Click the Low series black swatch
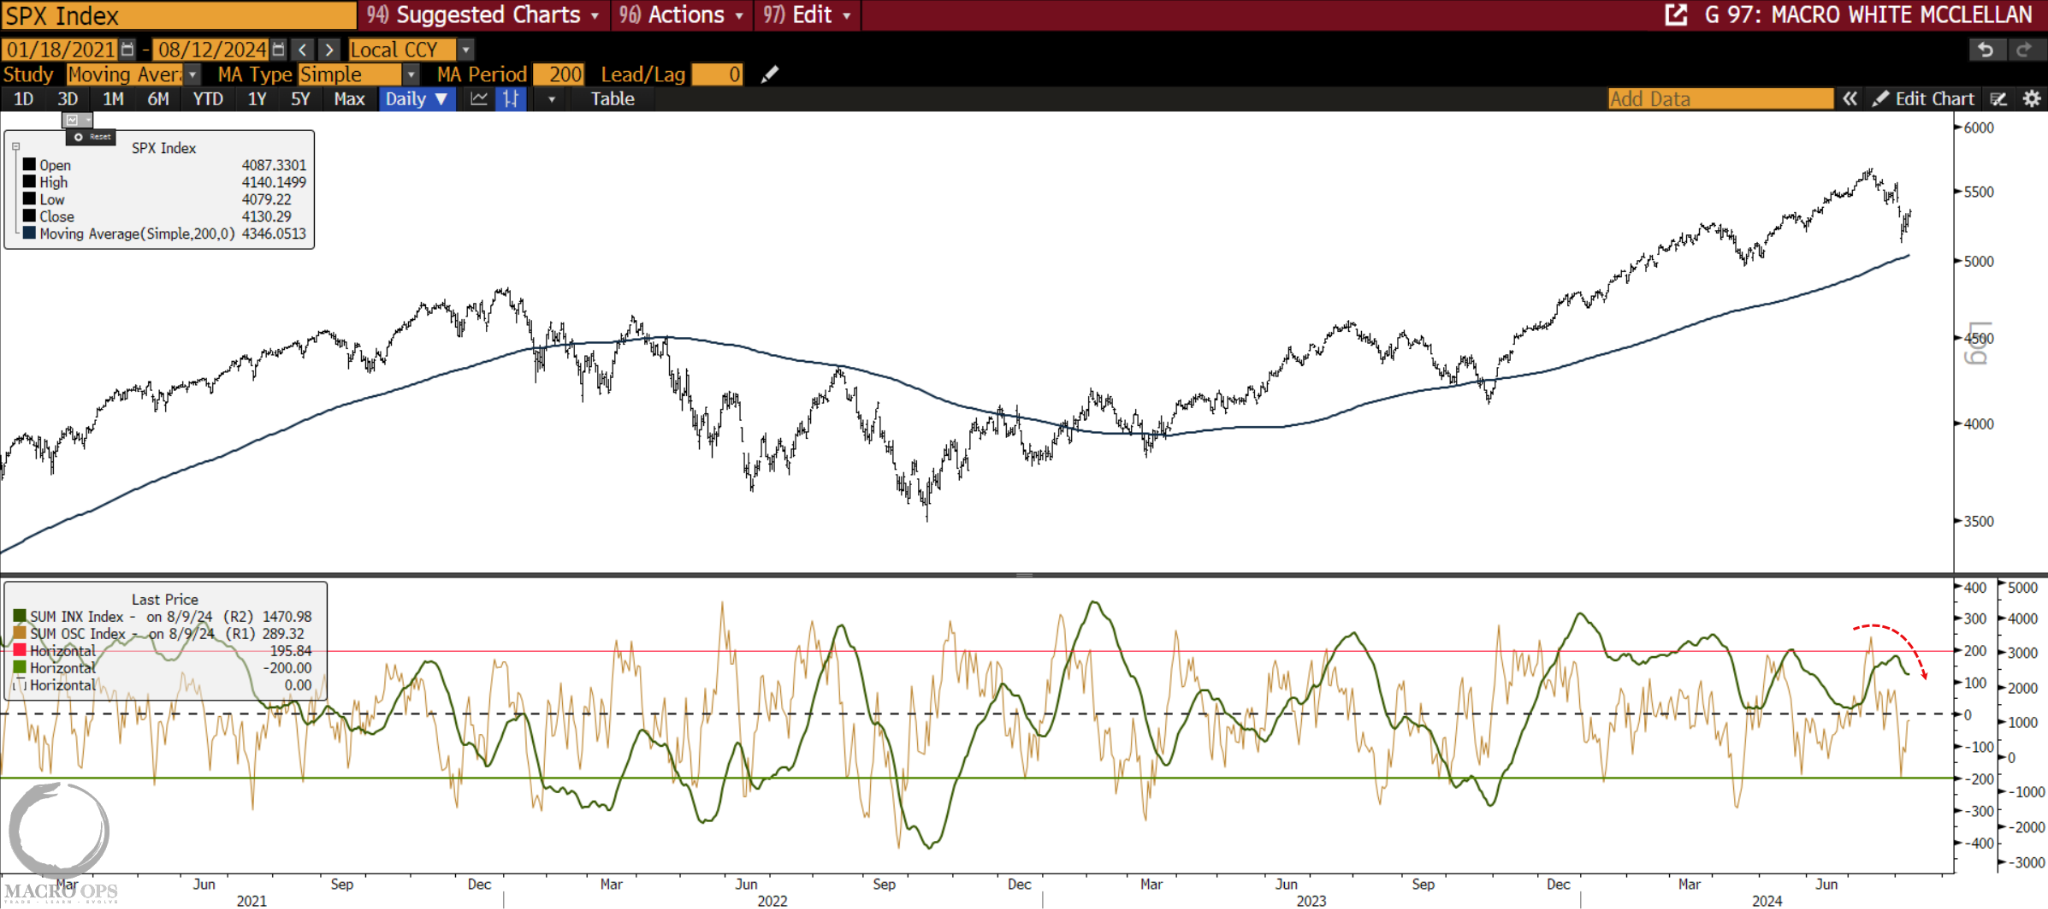The height and width of the screenshot is (909, 2048). point(29,199)
